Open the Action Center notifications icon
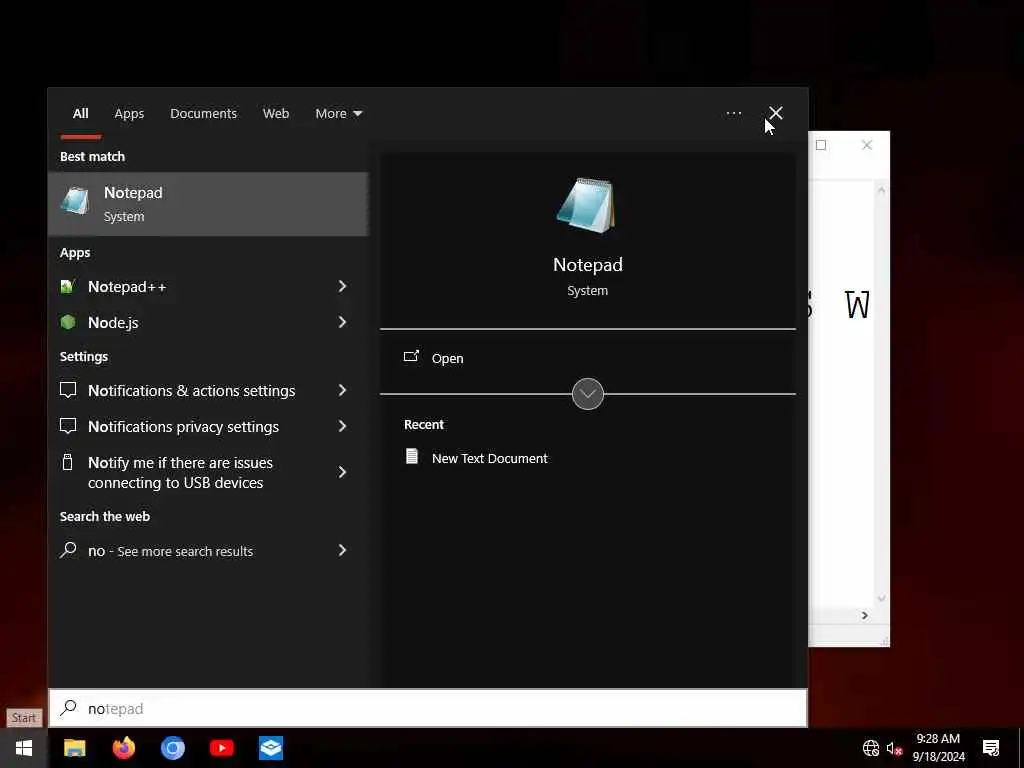Viewport: 1024px width, 768px height. click(991, 748)
